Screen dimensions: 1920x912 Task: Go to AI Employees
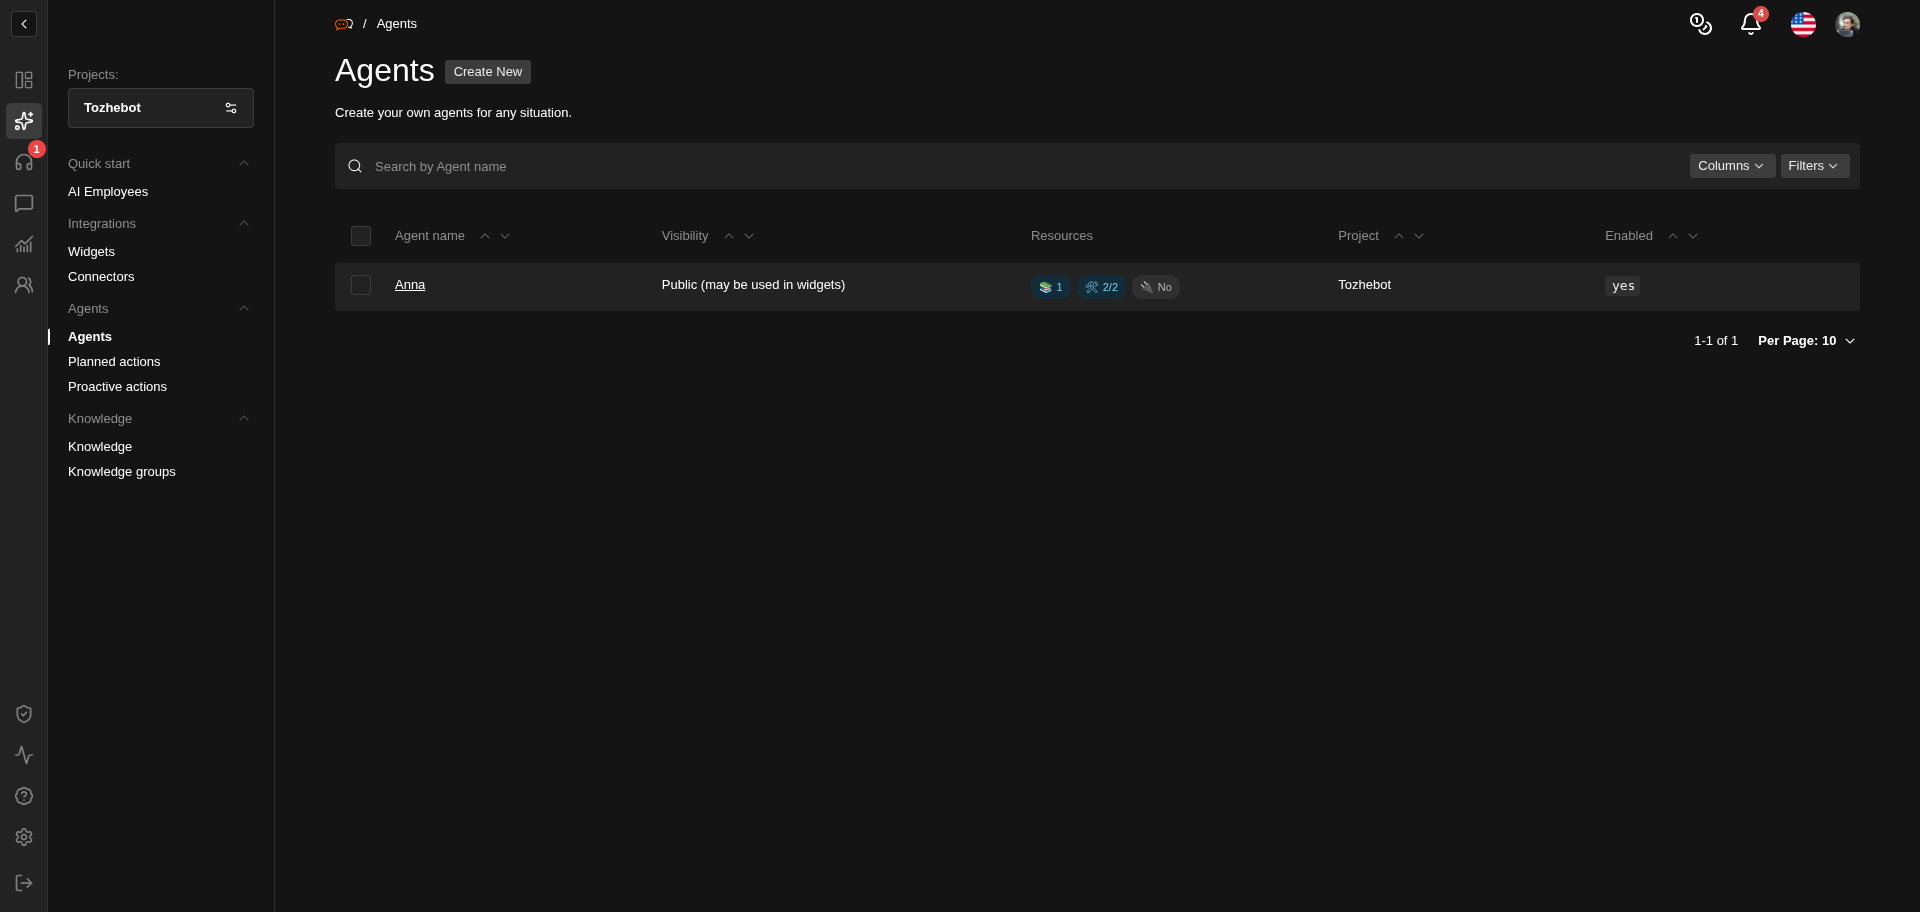(x=108, y=192)
